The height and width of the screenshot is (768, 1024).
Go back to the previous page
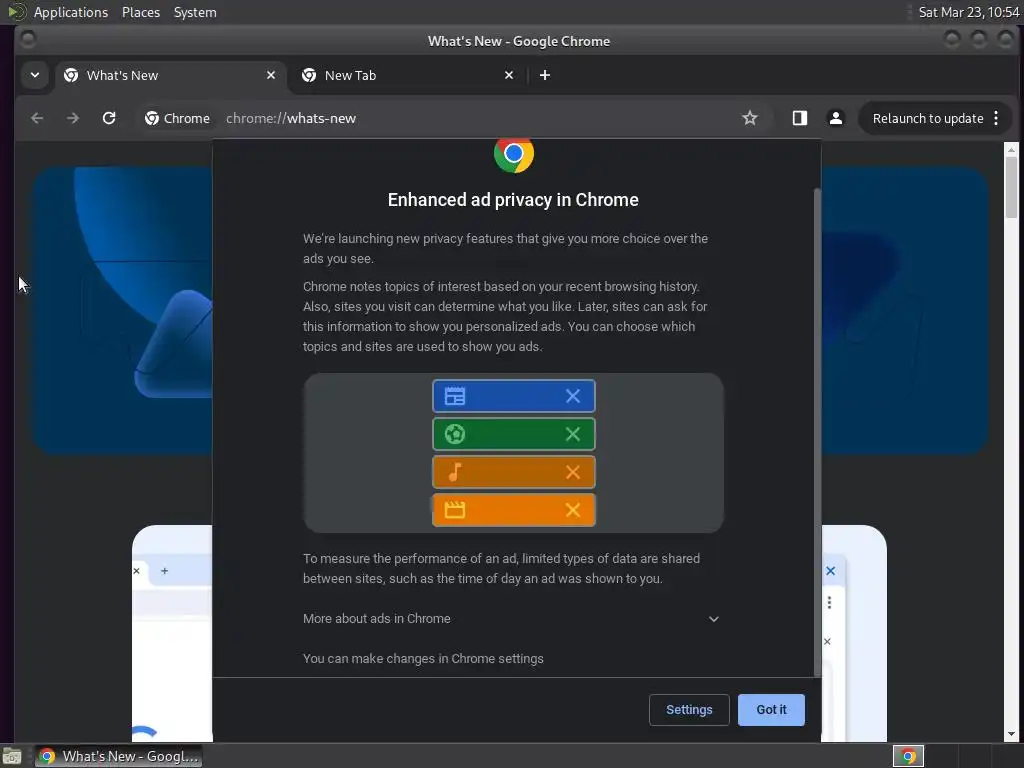[x=37, y=118]
